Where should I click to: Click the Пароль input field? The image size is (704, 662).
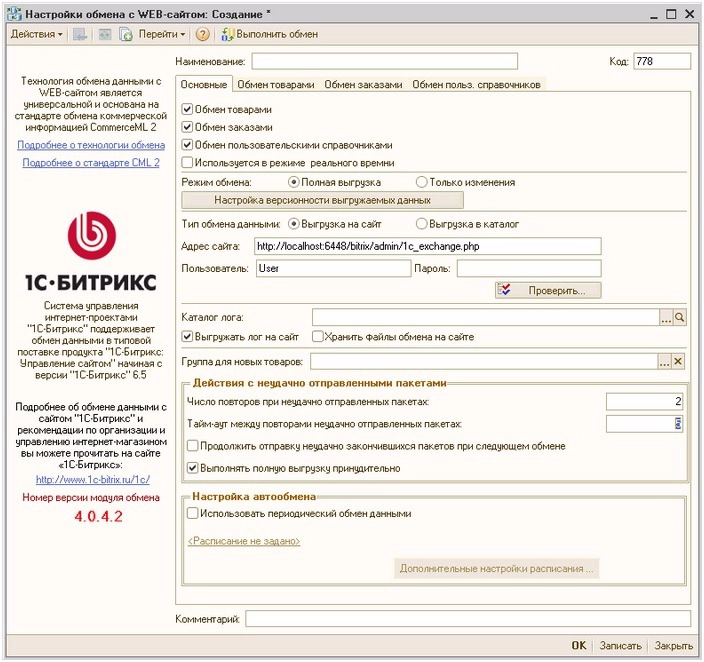[x=529, y=269]
